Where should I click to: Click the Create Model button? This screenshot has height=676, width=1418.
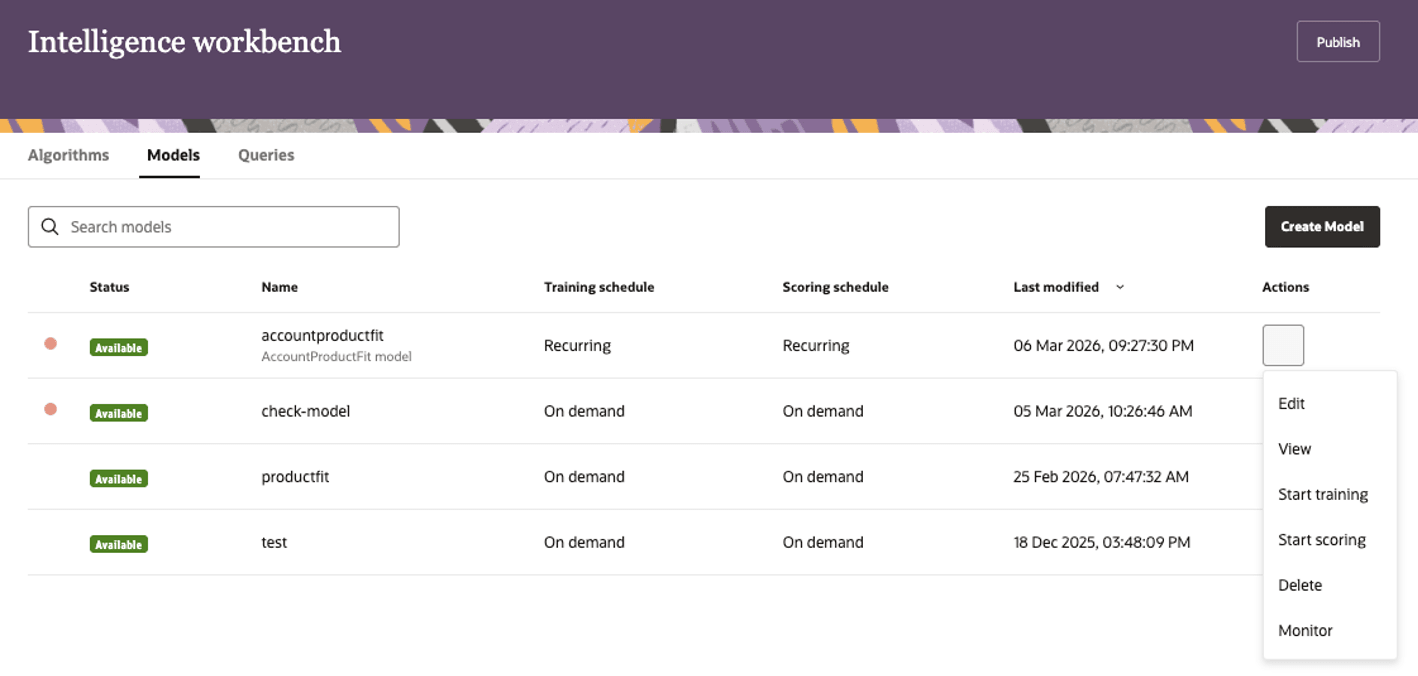coord(1322,227)
